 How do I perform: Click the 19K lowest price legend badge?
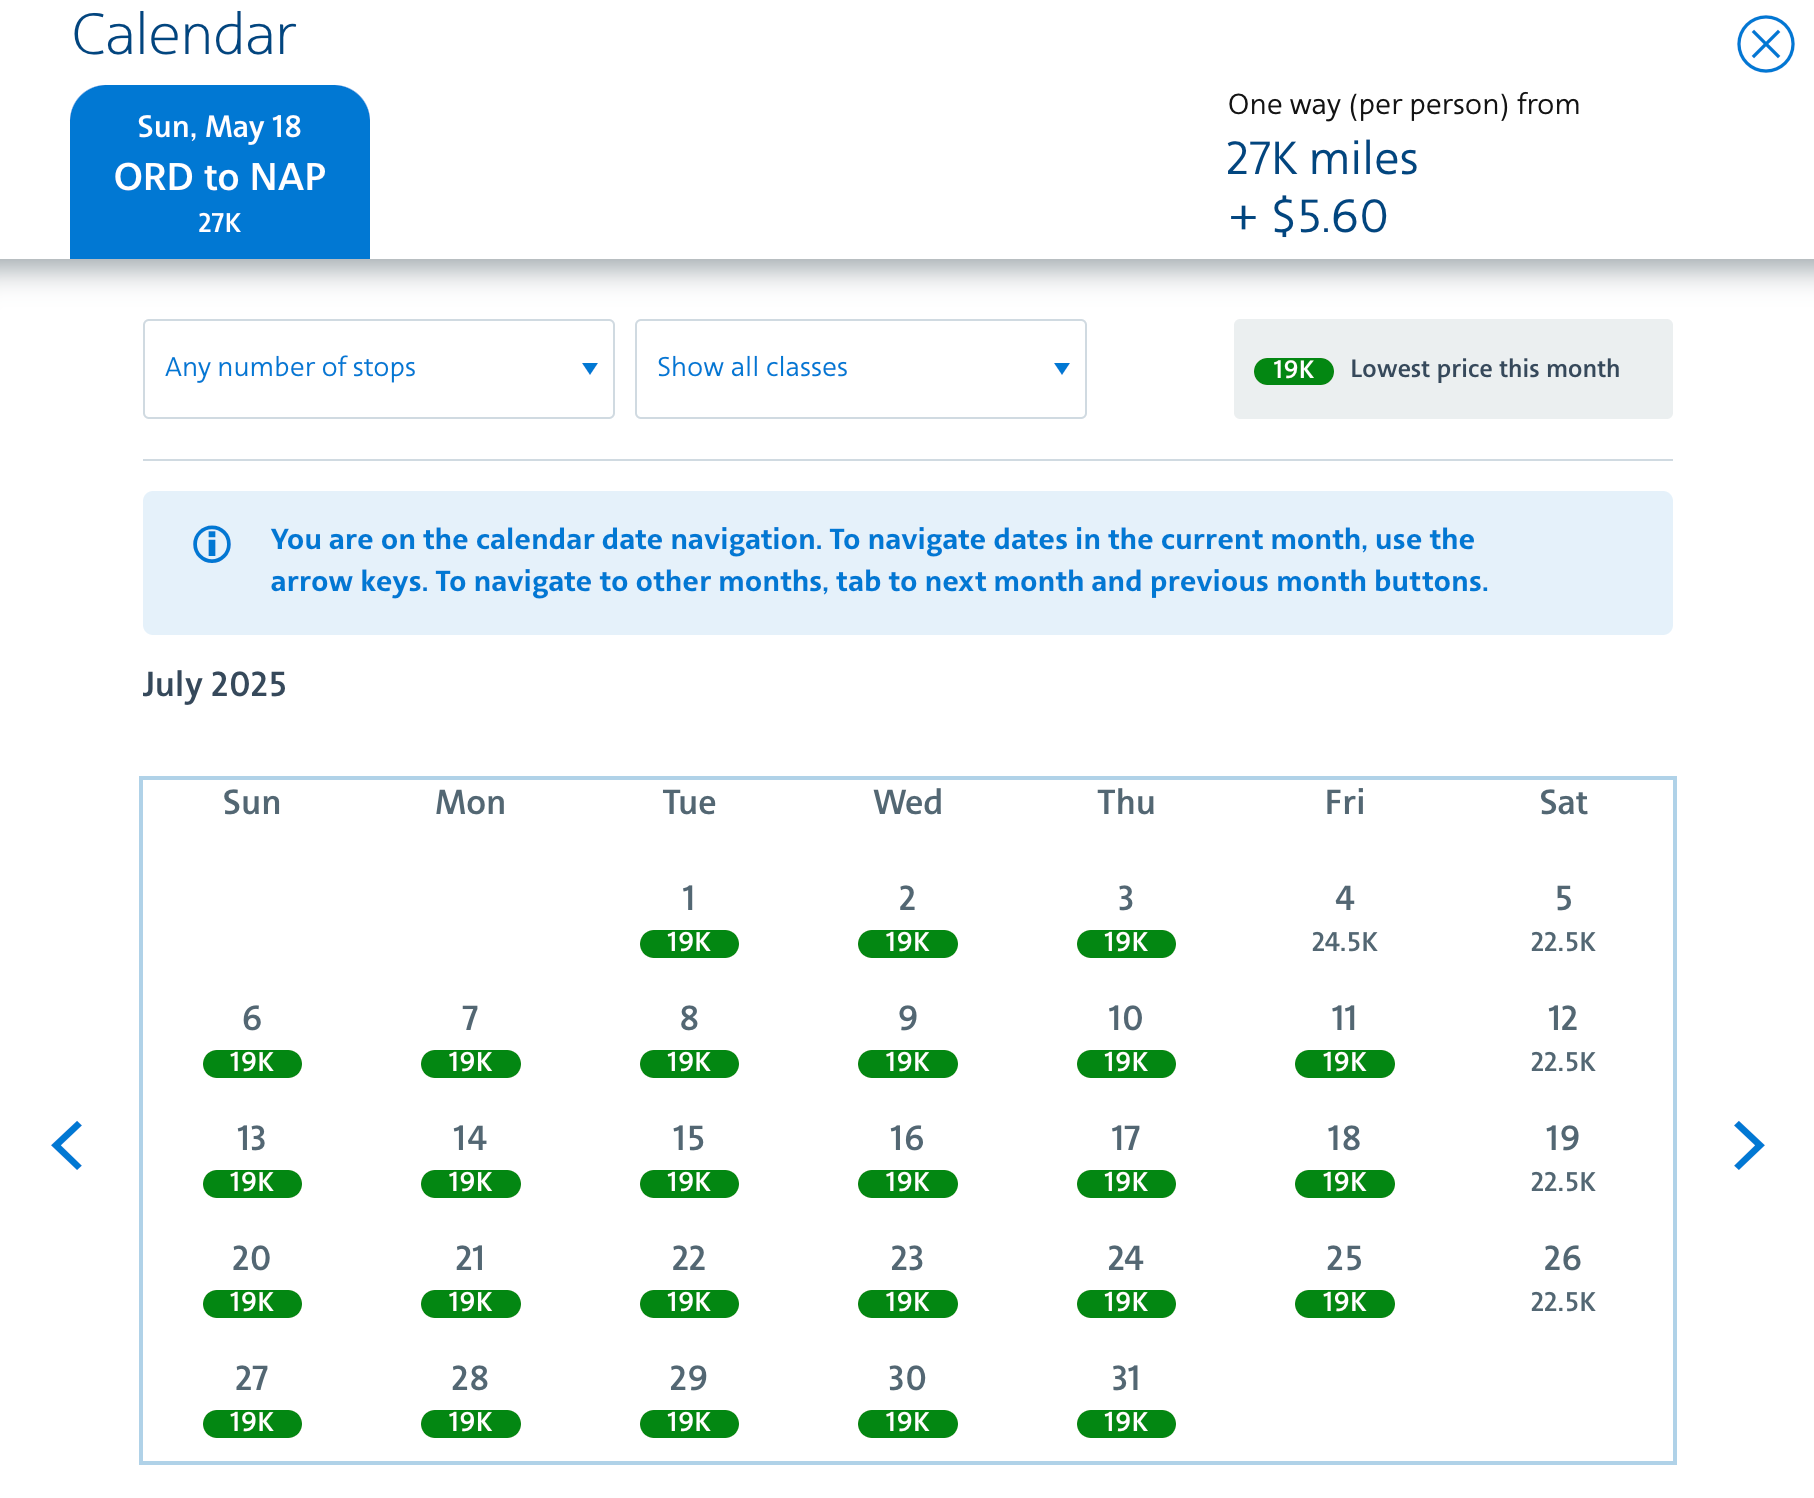[1293, 370]
